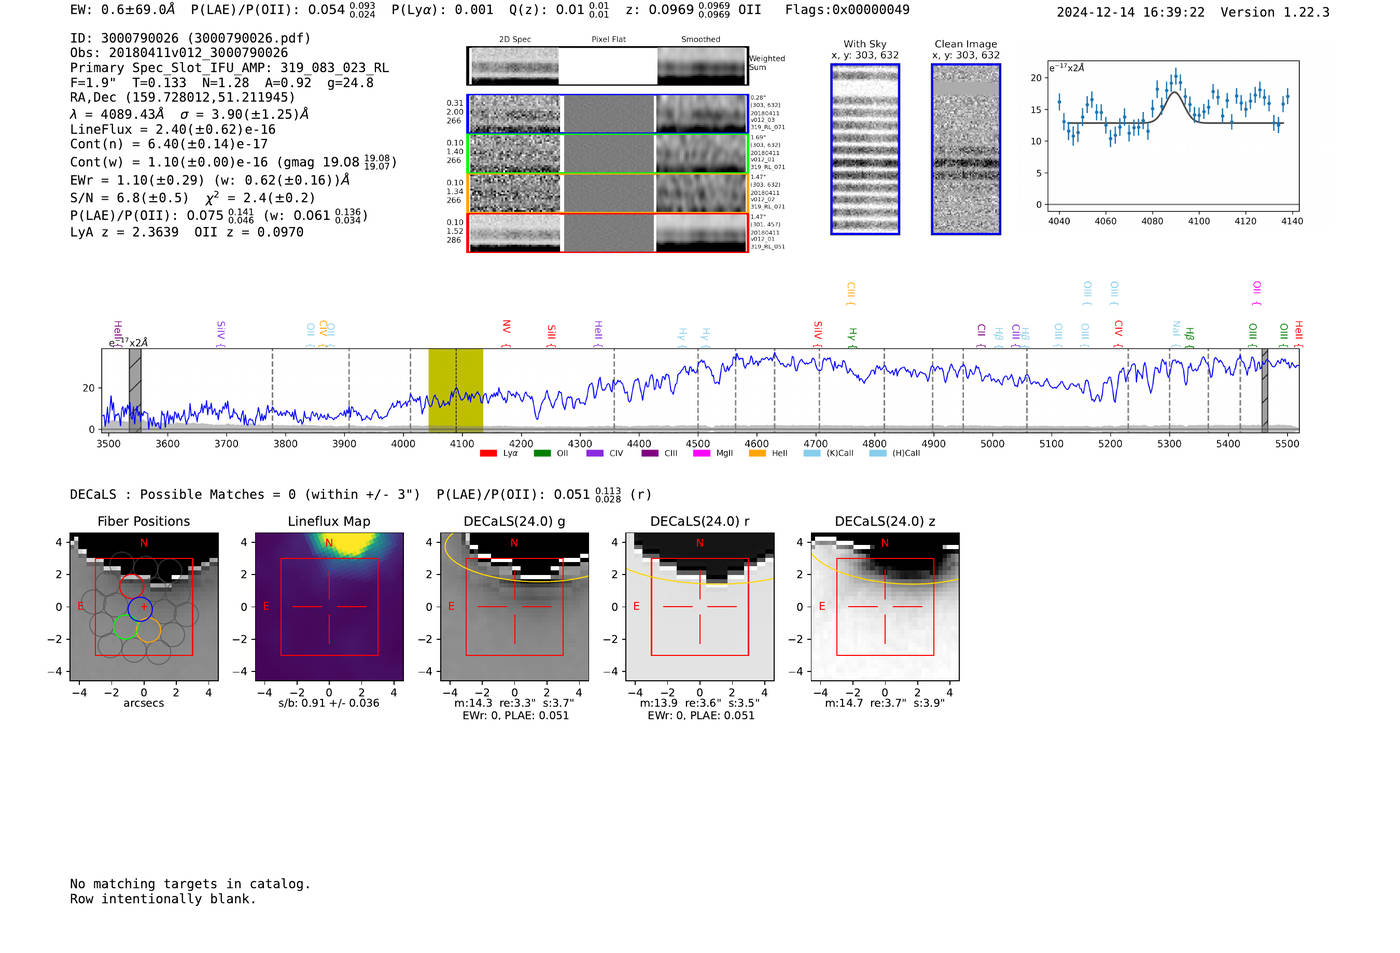Click the DECaLS : Possible Matches = 0 line

click(245, 494)
